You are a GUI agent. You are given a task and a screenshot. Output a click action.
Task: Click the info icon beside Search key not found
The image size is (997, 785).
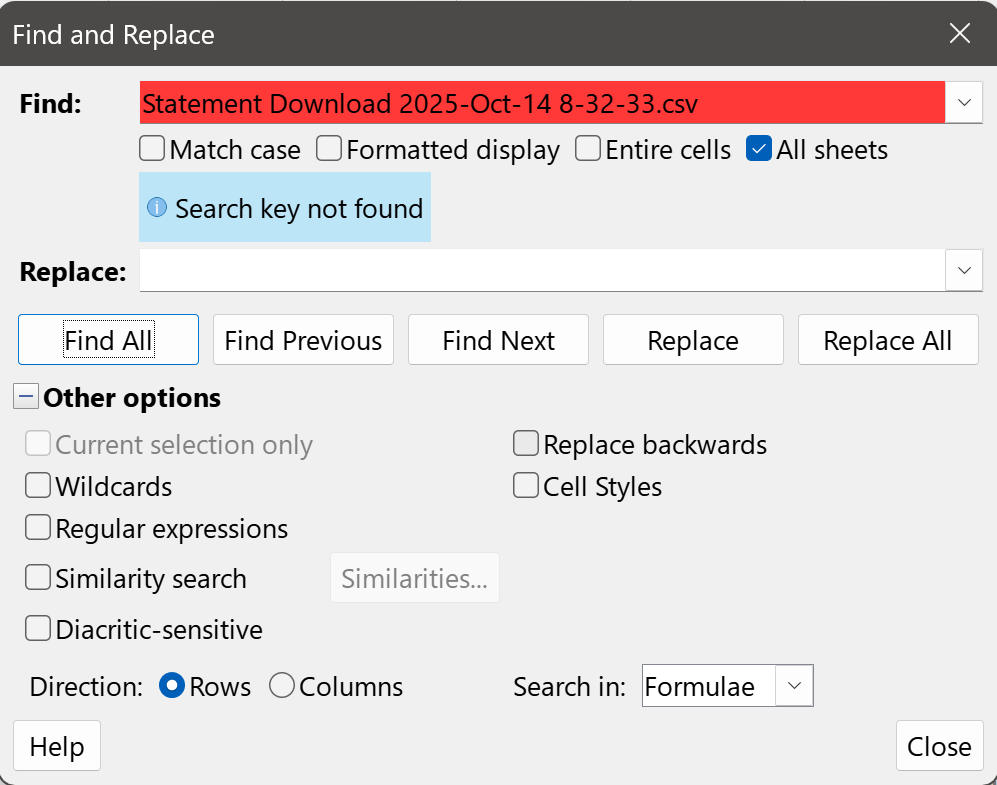point(157,208)
